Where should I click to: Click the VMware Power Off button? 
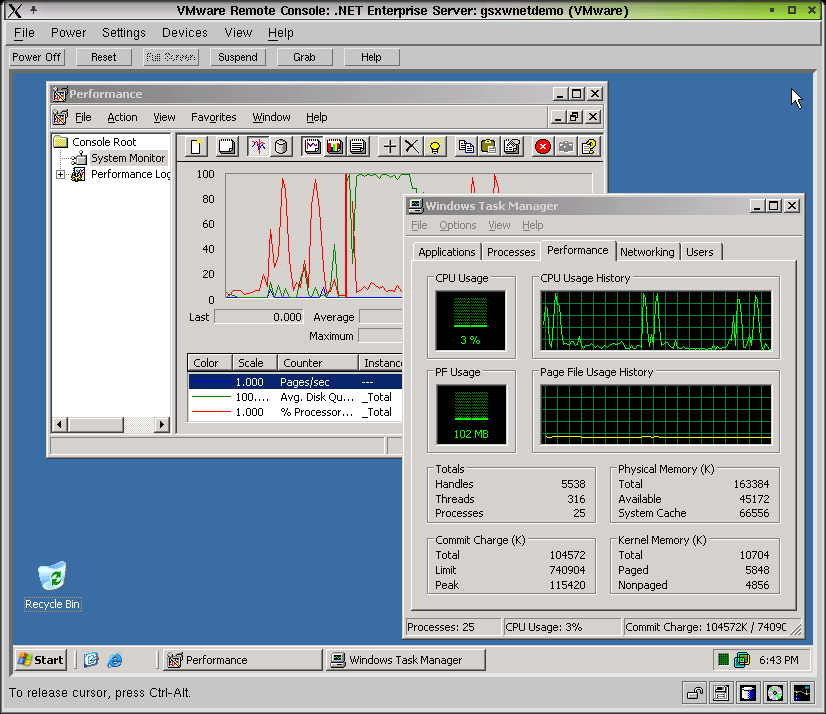click(36, 57)
